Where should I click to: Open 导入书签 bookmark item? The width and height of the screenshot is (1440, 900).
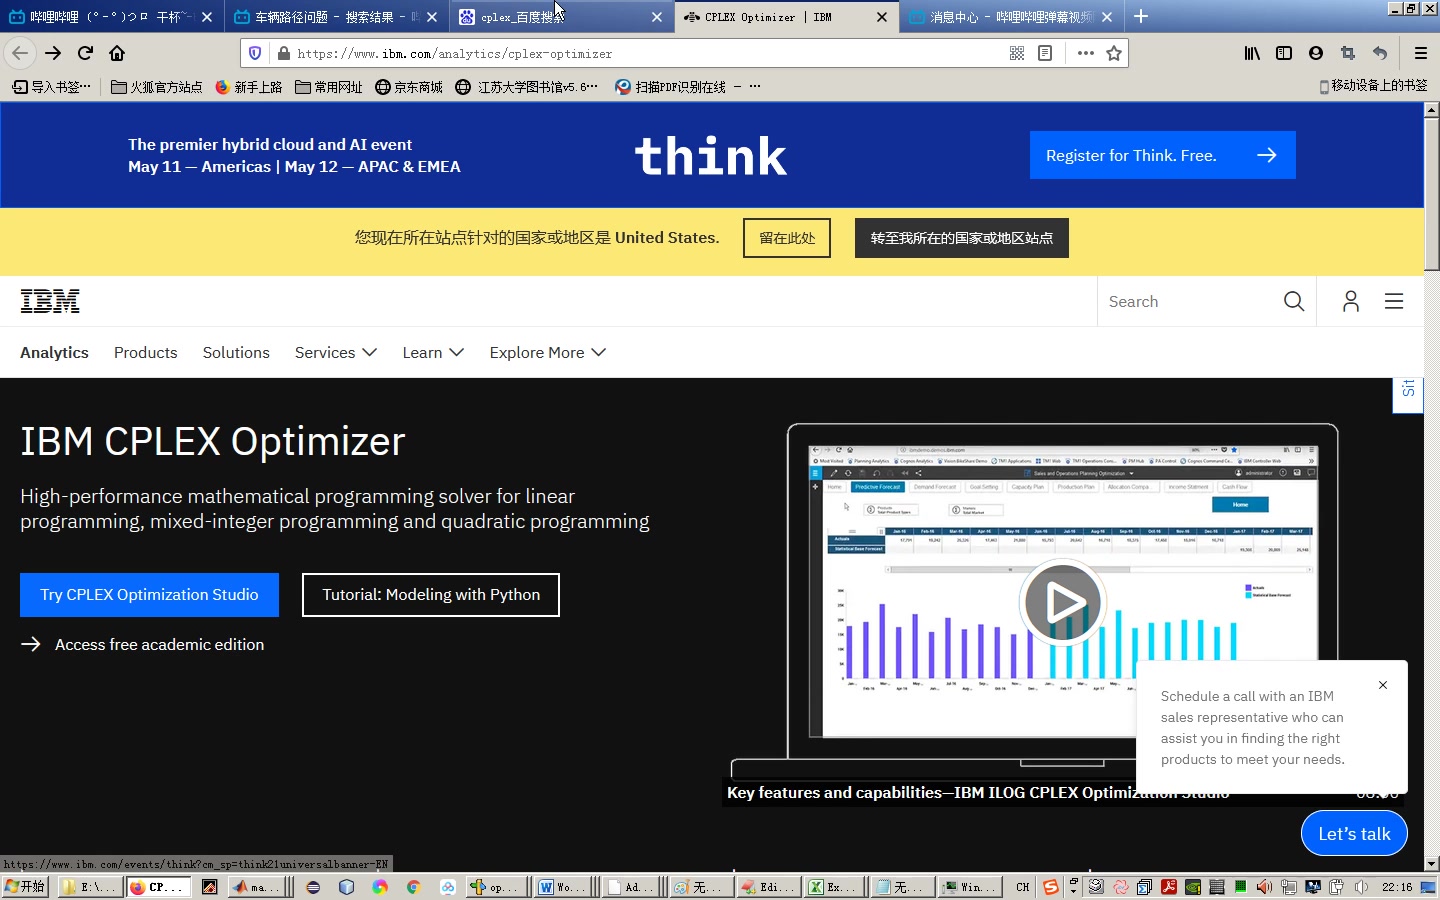[51, 87]
